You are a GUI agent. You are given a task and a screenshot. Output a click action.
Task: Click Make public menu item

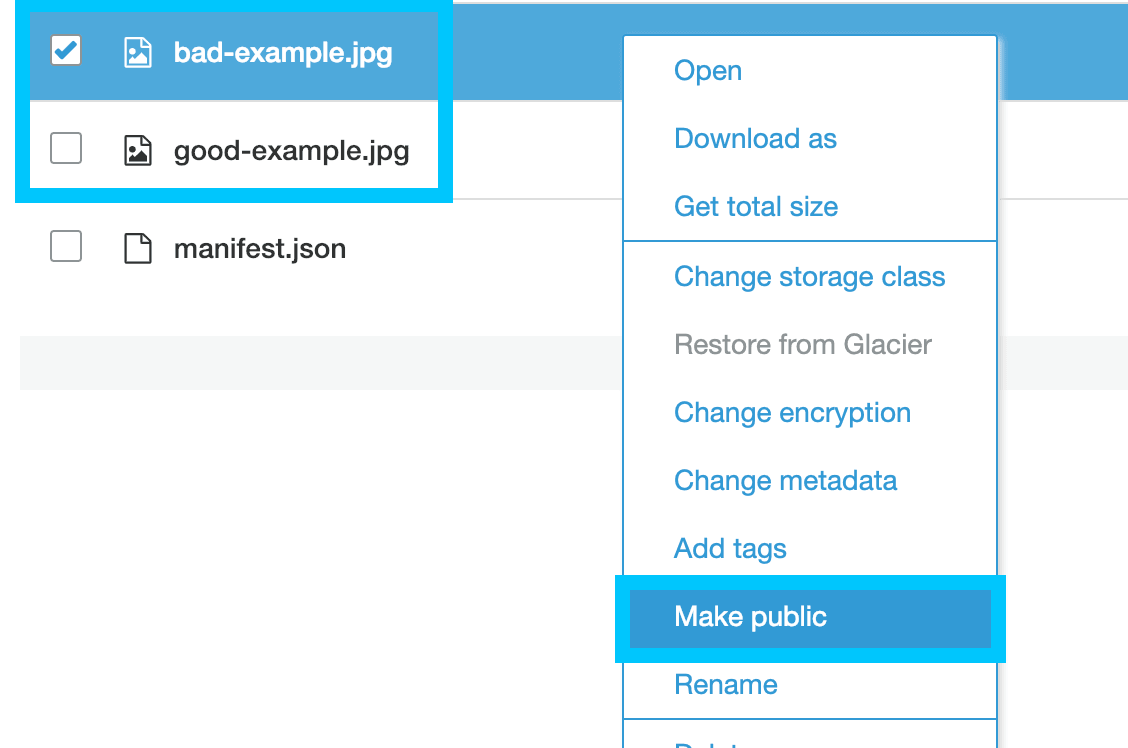coord(750,617)
